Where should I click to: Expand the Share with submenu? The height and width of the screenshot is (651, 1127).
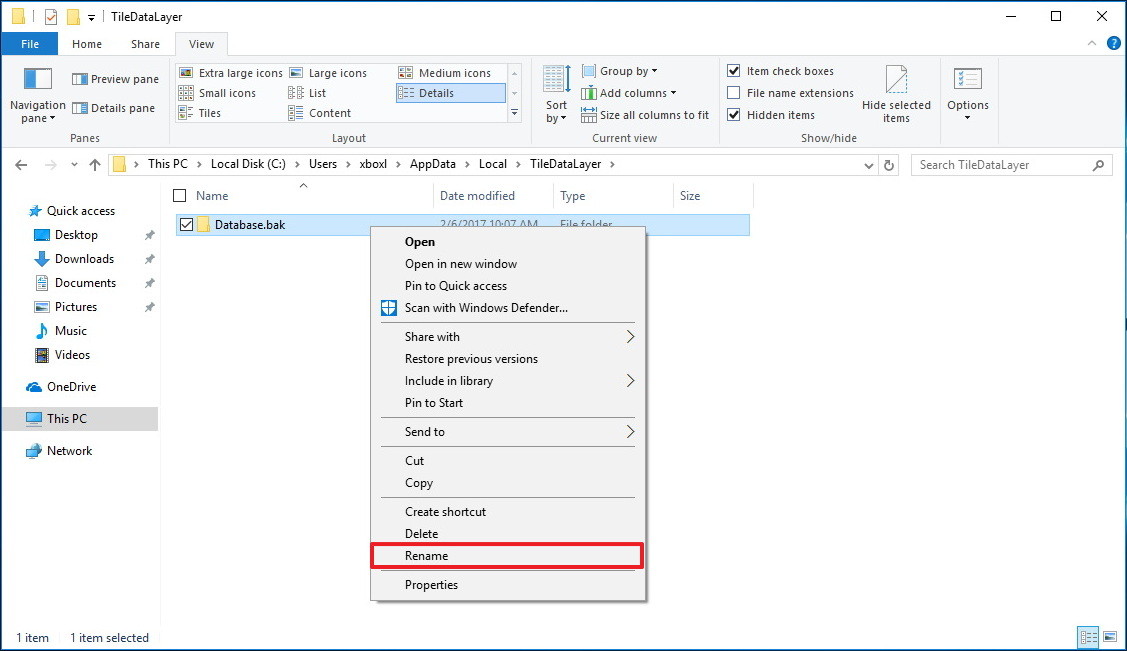(x=431, y=336)
